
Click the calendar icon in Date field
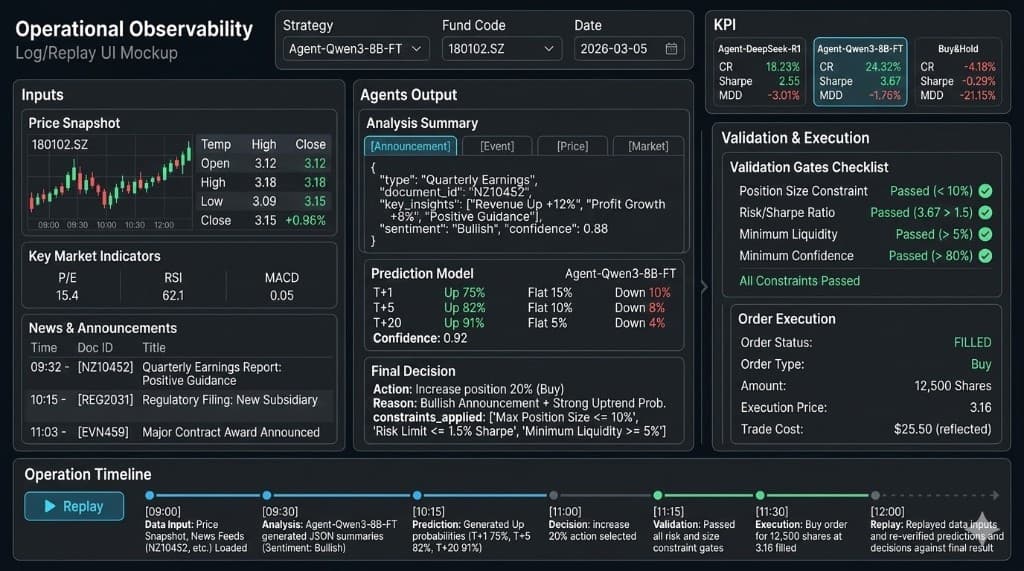(671, 48)
